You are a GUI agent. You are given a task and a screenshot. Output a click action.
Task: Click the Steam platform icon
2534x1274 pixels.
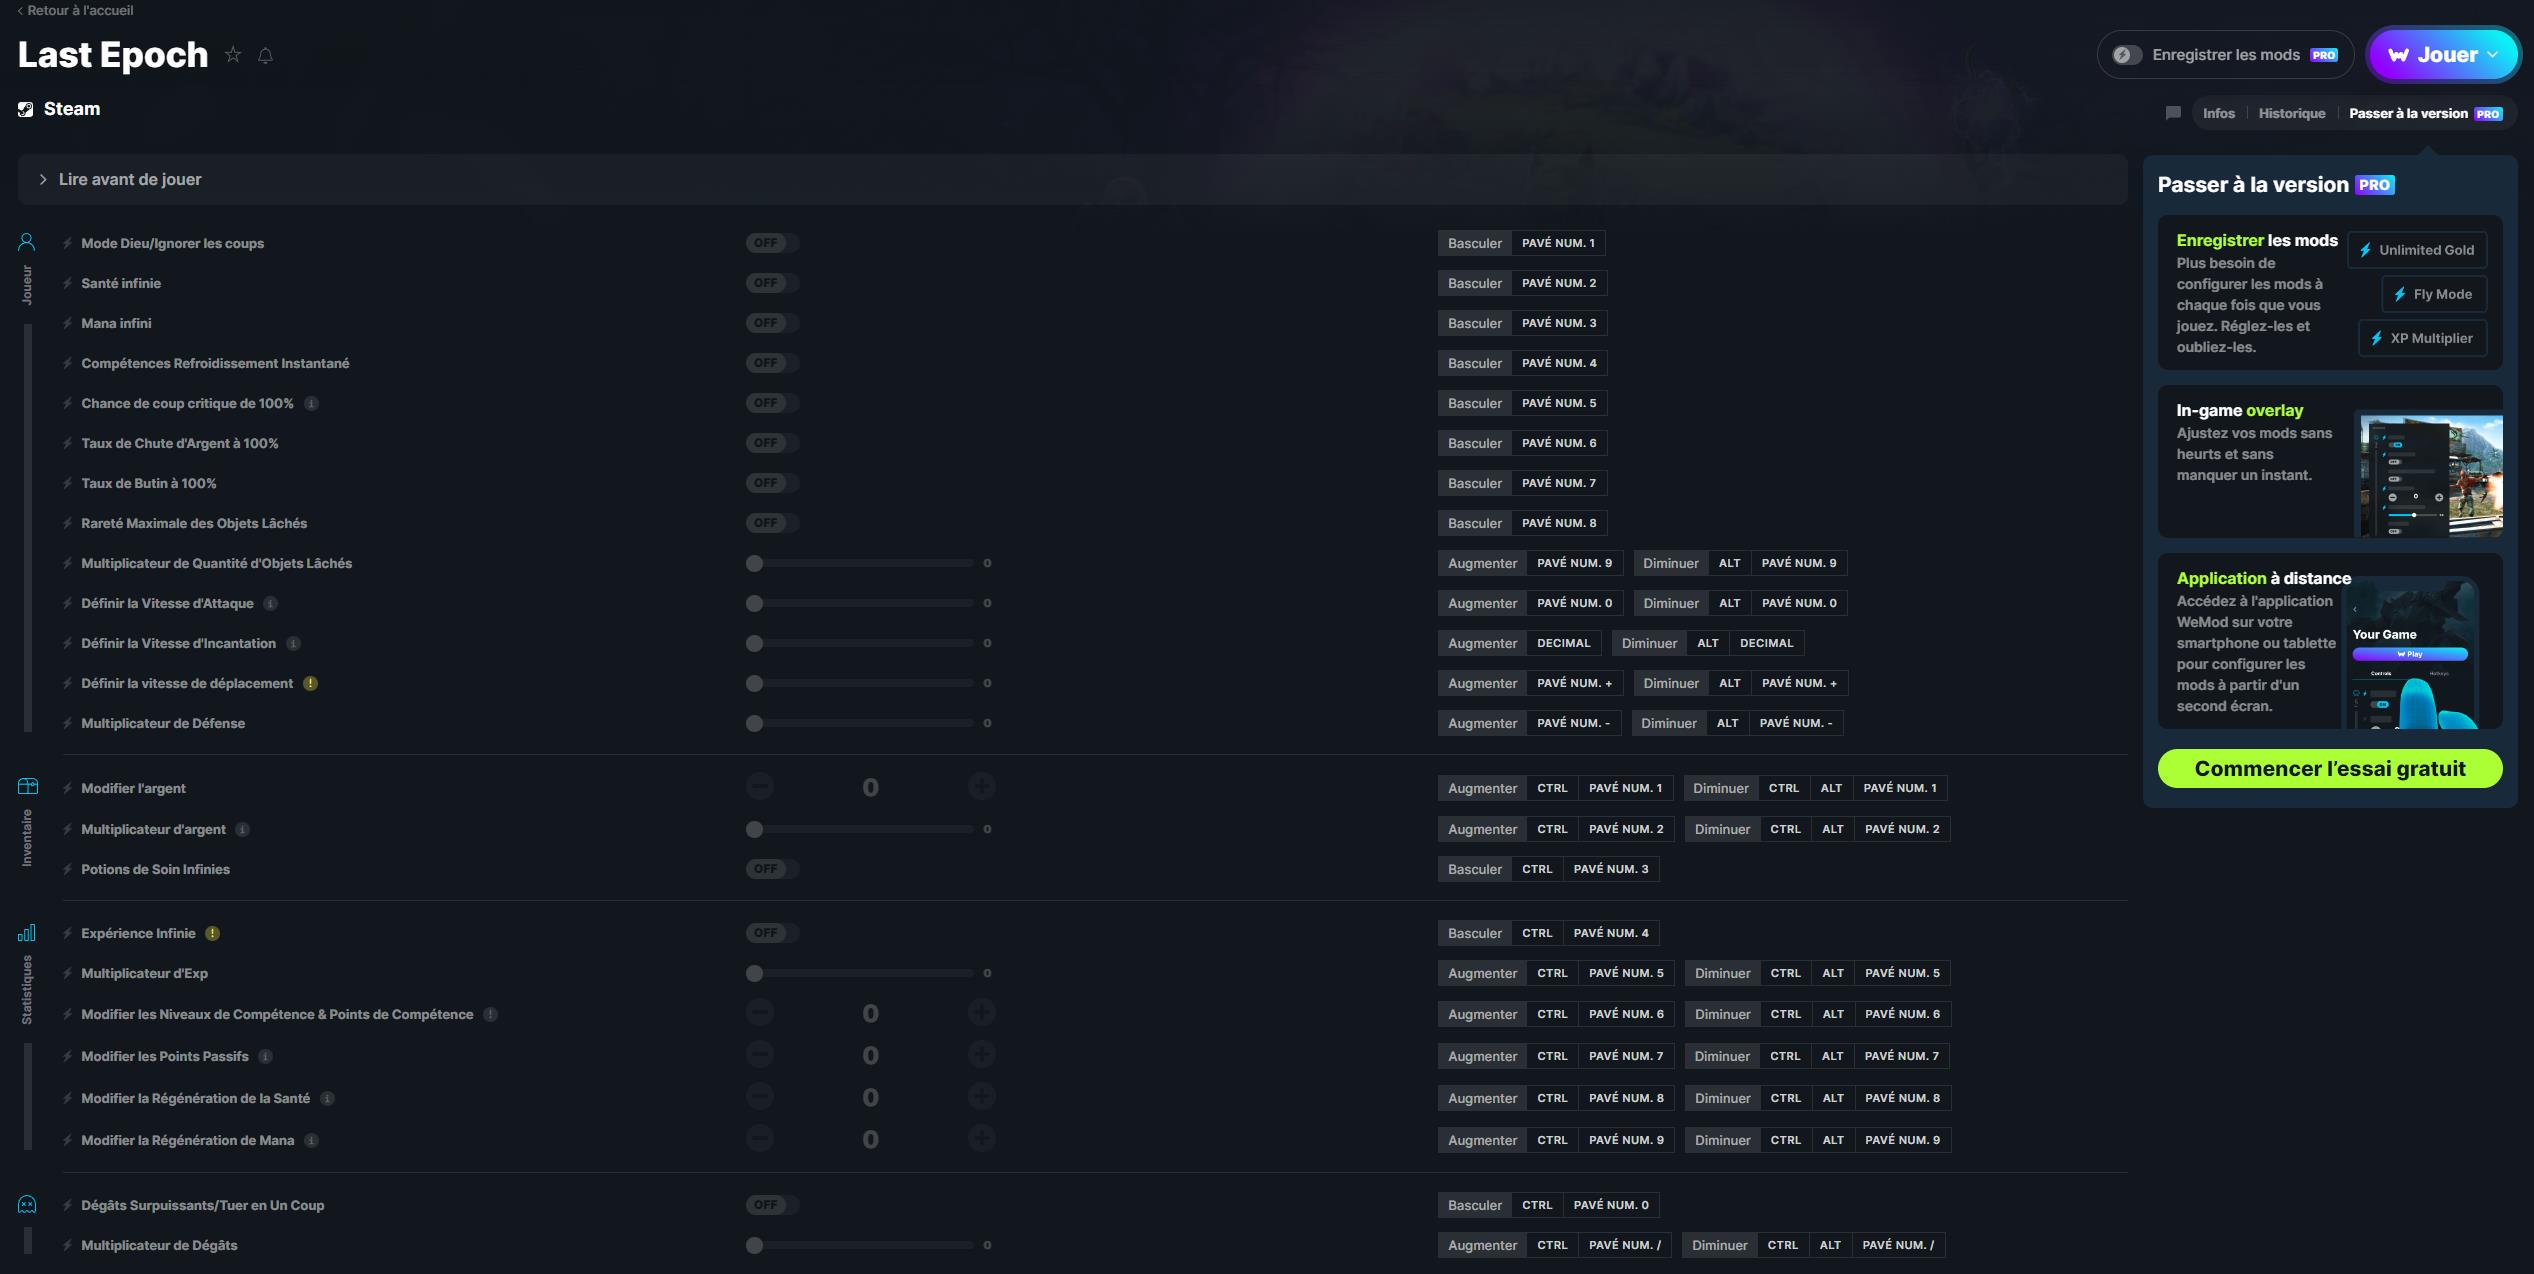pos(25,108)
